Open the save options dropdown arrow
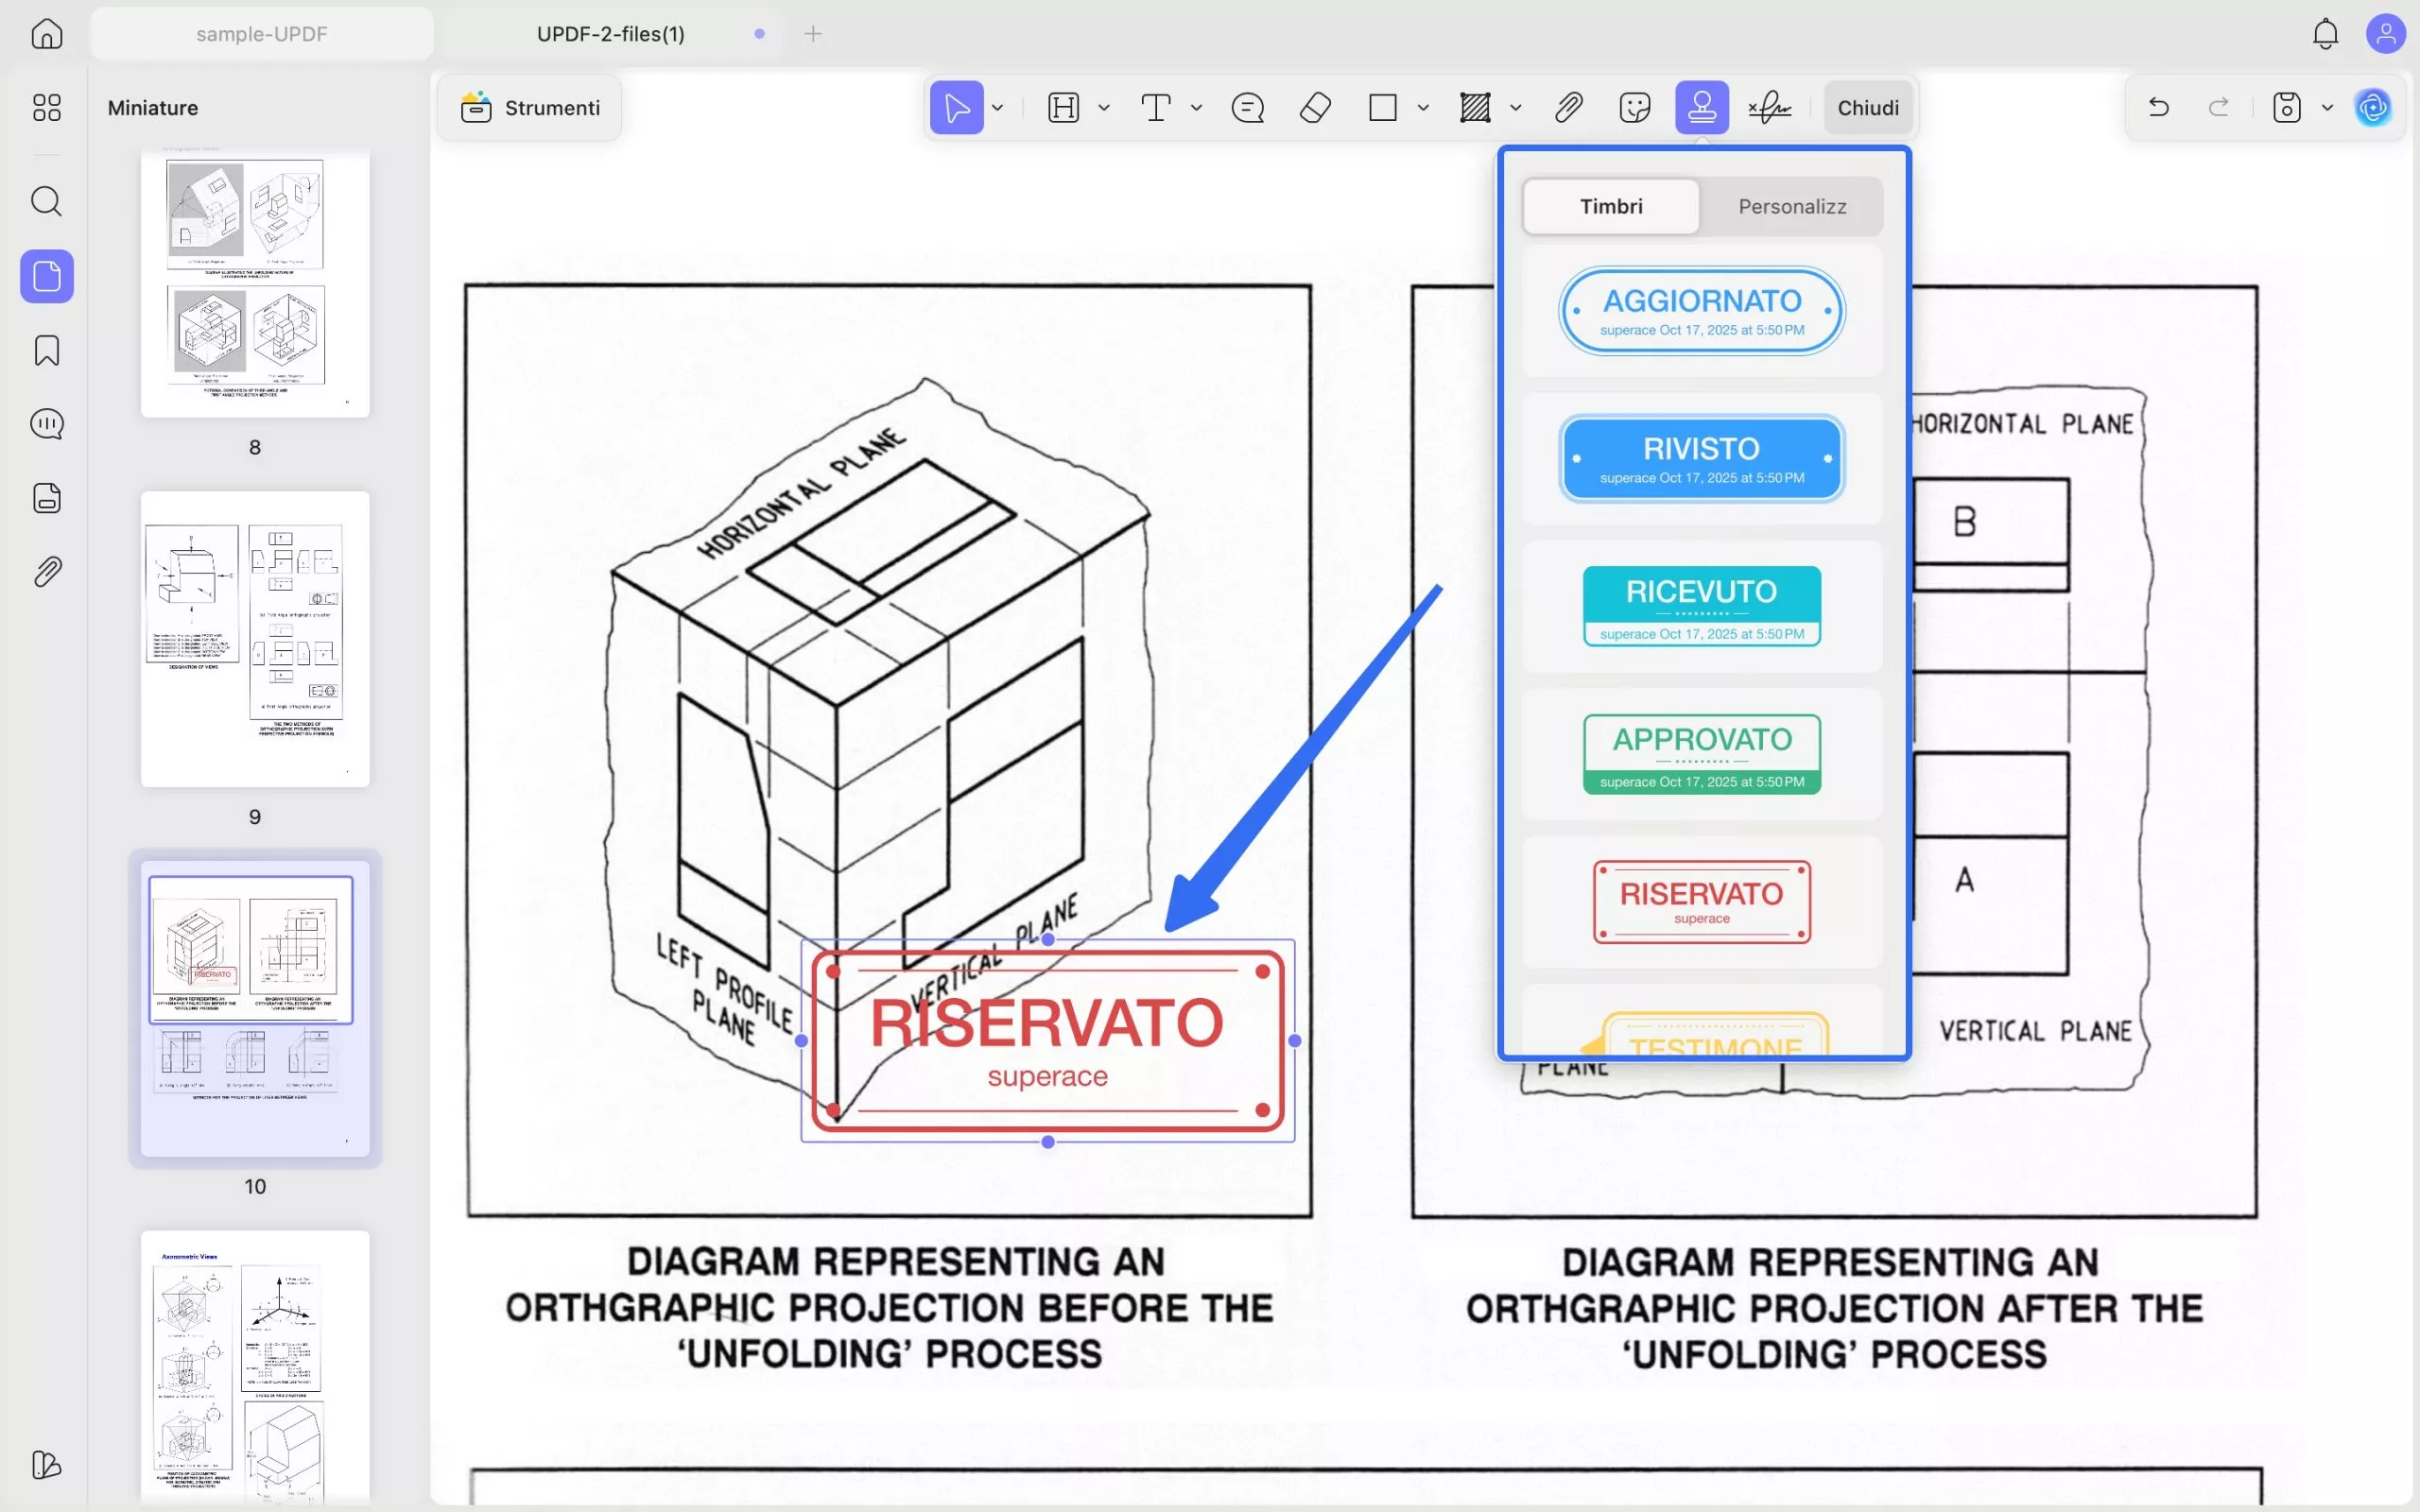 click(2327, 108)
